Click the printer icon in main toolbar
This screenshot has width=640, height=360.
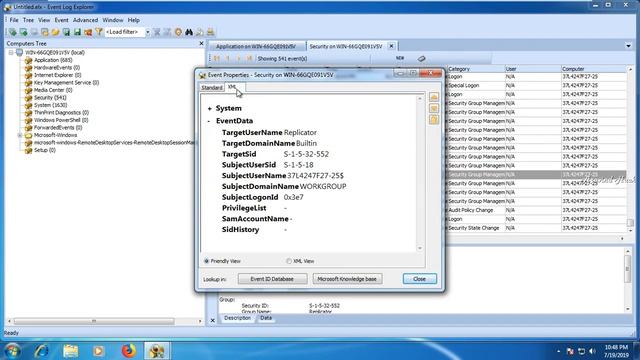pos(210,32)
